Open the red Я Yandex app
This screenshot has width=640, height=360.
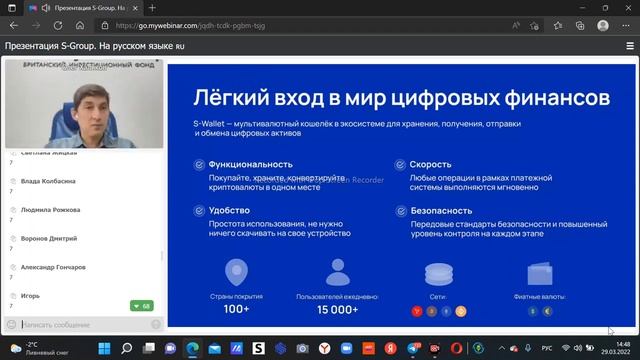point(391,349)
